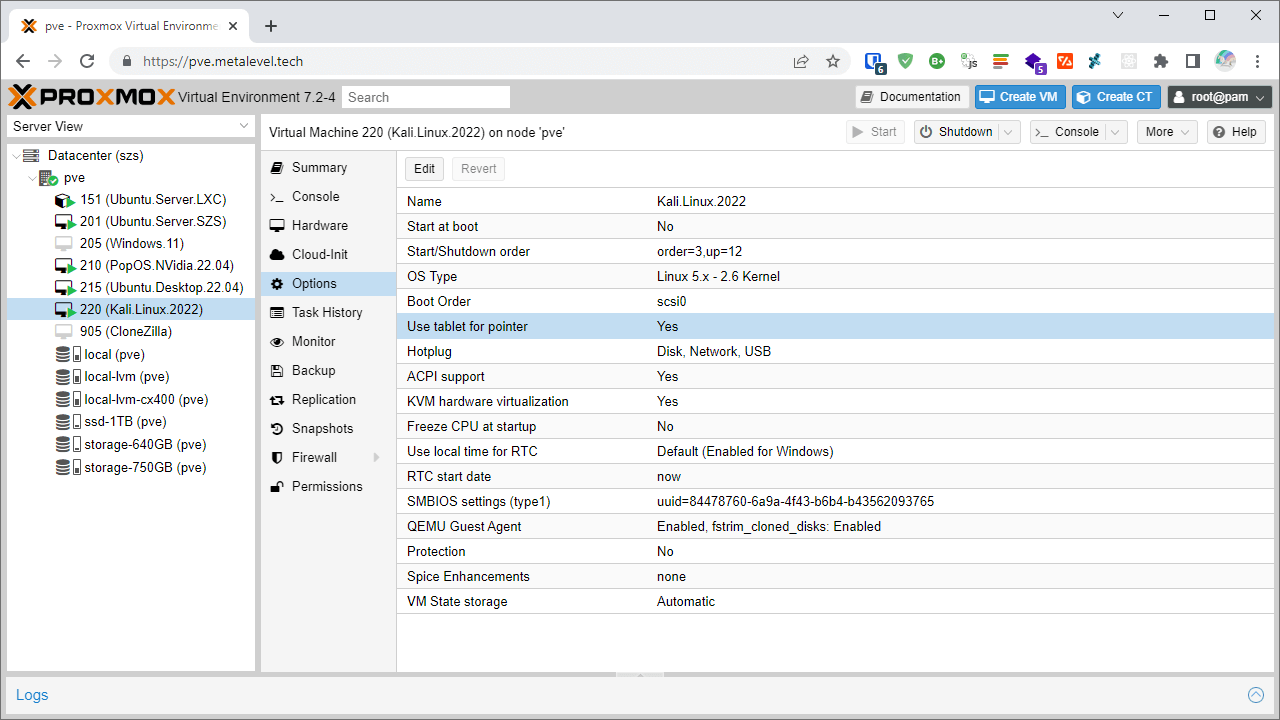
Task: Select the Hotplug option row
Action: point(835,351)
